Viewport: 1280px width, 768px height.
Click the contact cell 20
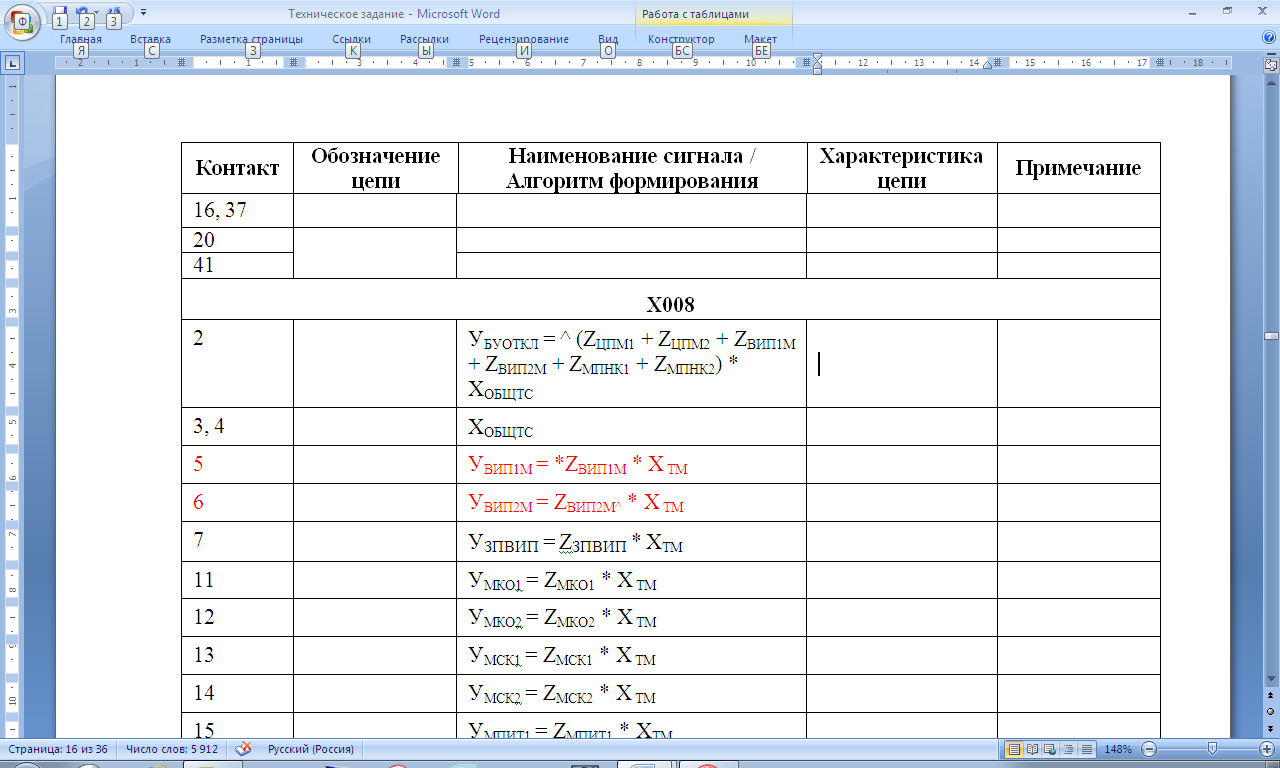[x=236, y=240]
